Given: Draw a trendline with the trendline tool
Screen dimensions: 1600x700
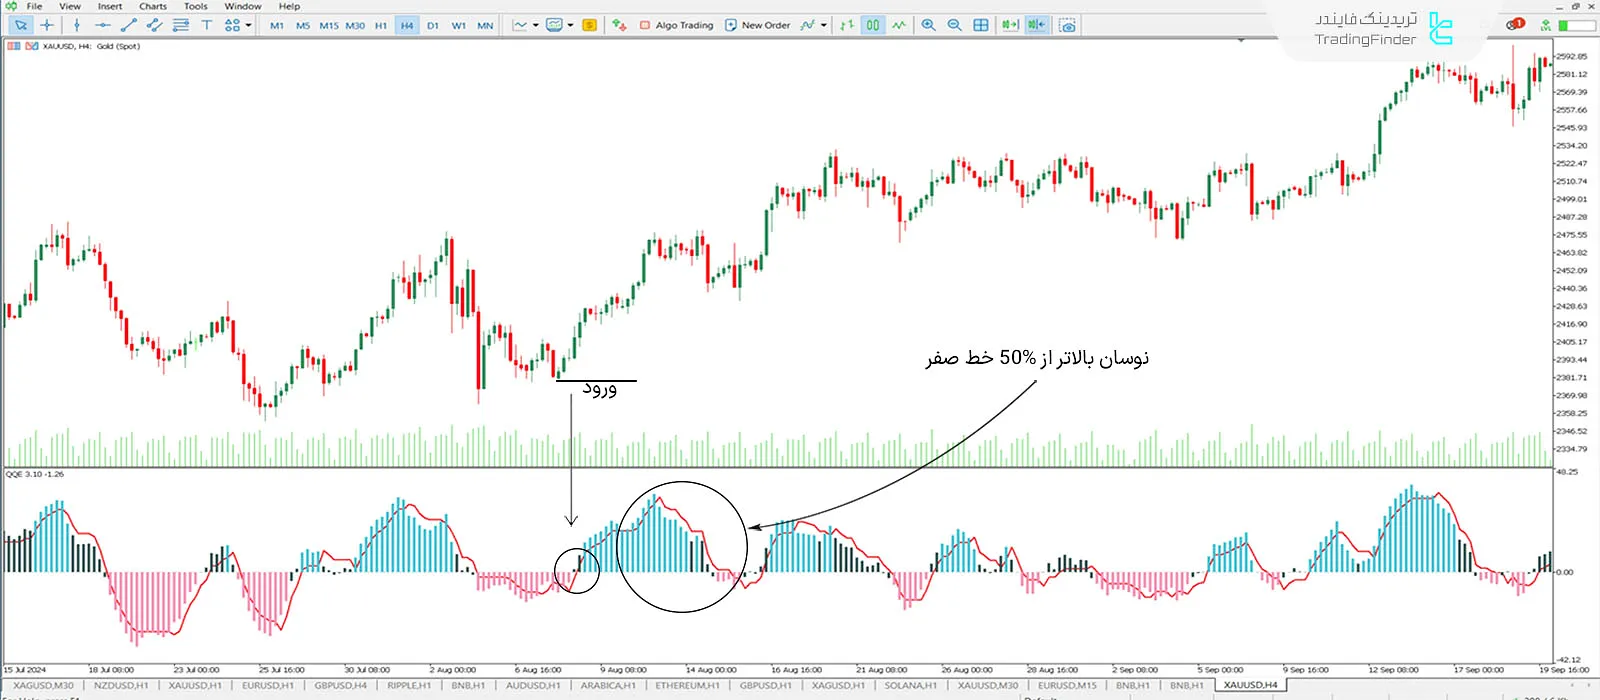Looking at the screenshot, I should (129, 25).
